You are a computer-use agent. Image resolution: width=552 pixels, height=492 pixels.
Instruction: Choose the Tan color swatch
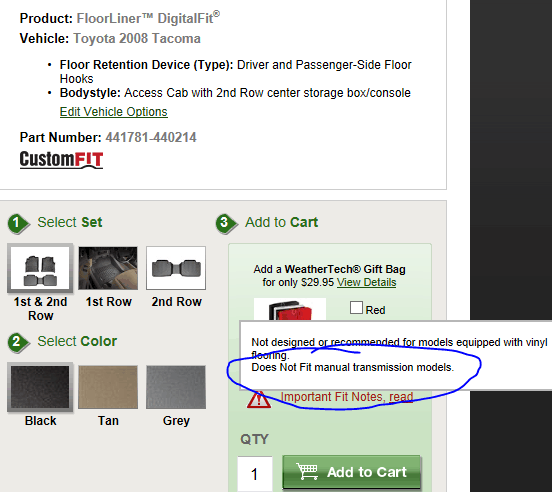[x=108, y=387]
